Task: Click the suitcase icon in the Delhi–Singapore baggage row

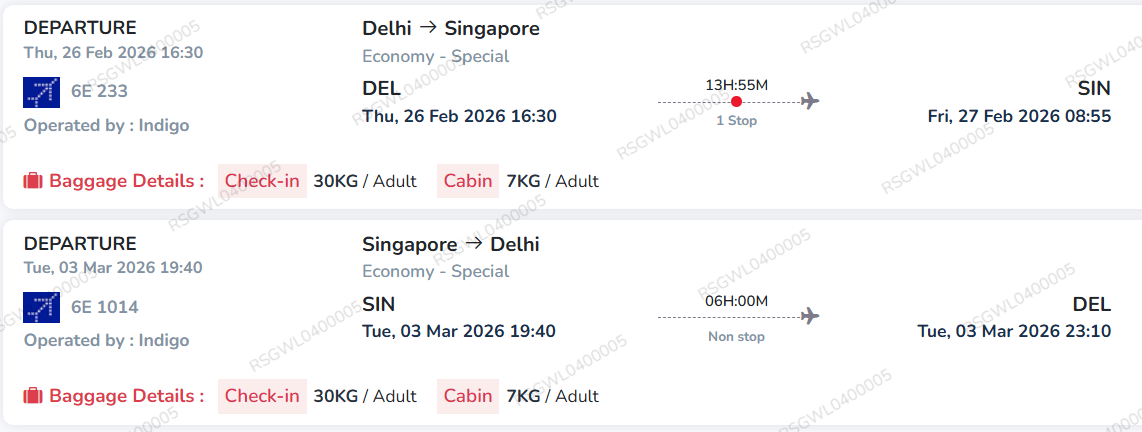Action: tap(33, 181)
